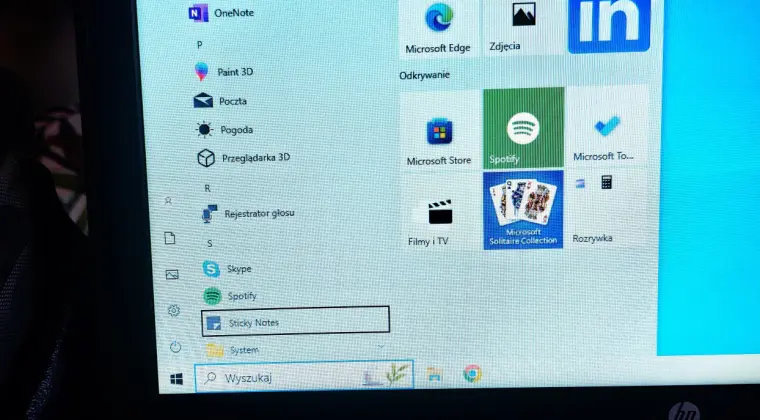Click the Wyszukaj search box

click(304, 376)
